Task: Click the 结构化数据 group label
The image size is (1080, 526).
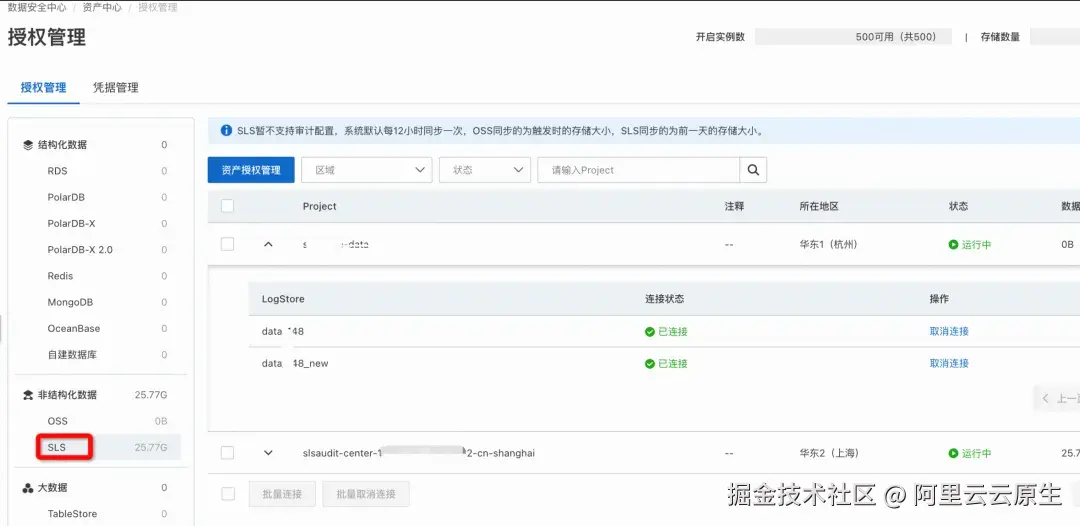Action: coord(62,145)
